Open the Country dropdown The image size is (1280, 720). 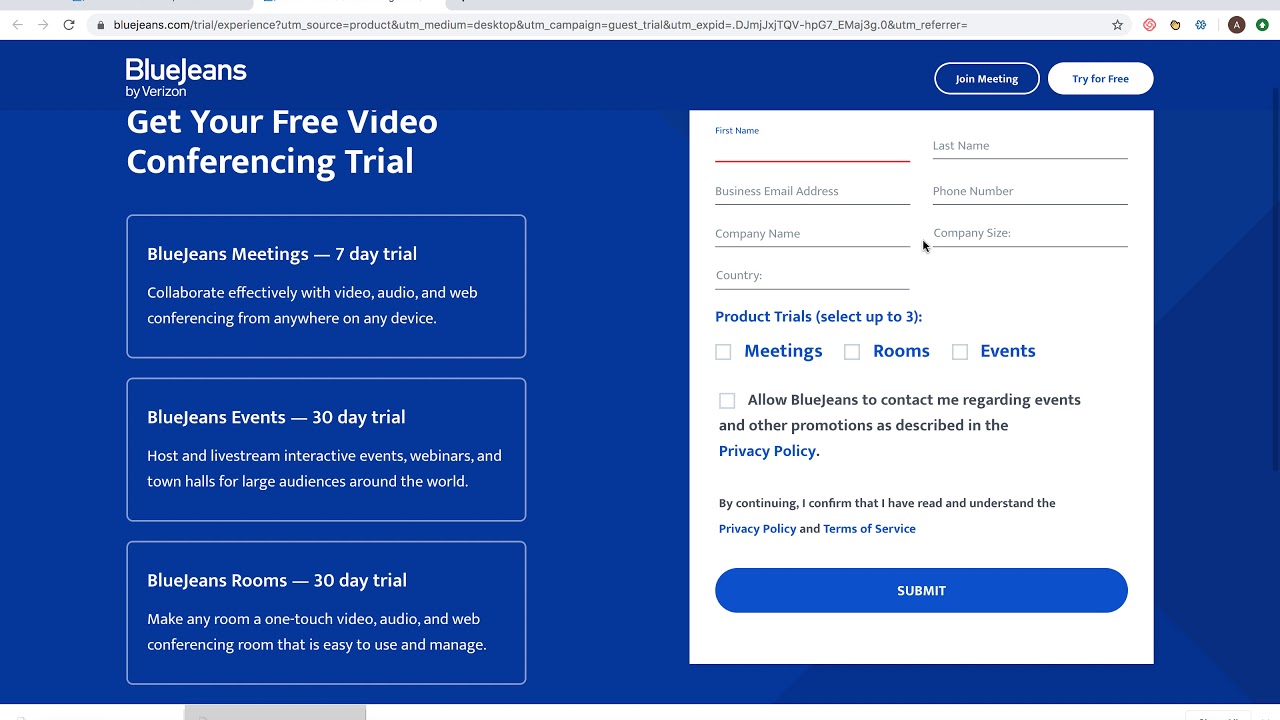812,275
